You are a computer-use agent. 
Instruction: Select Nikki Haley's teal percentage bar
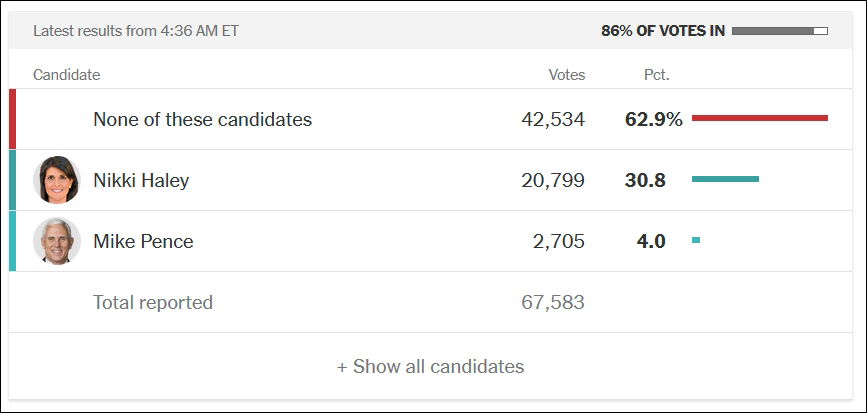pos(725,179)
